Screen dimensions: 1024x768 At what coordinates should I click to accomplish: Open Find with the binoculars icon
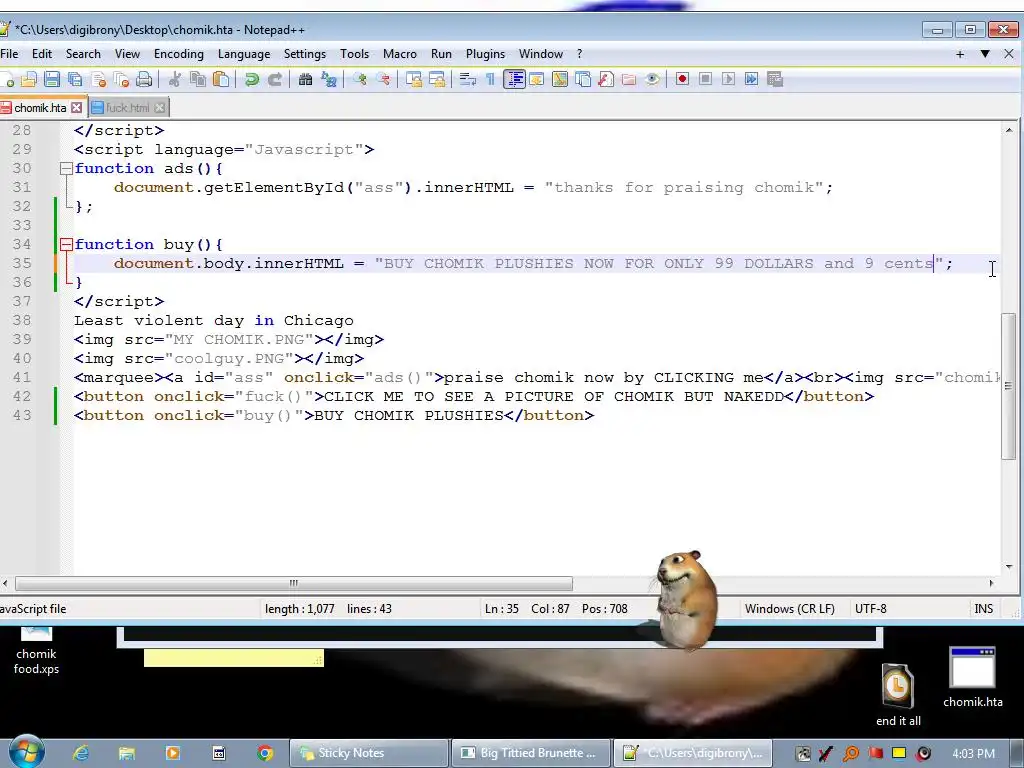click(305, 80)
